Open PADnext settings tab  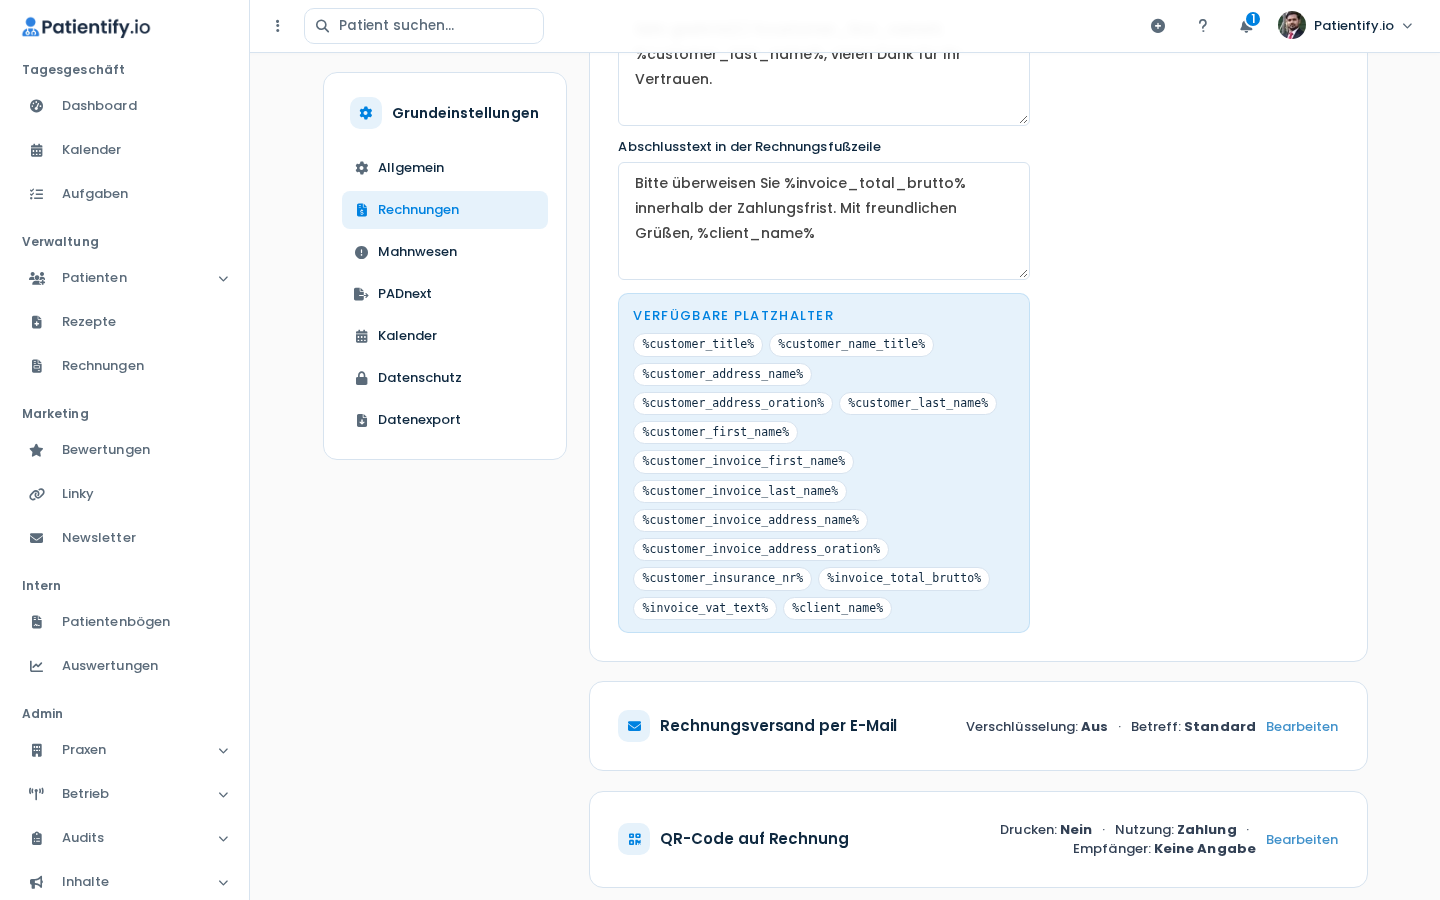click(445, 294)
